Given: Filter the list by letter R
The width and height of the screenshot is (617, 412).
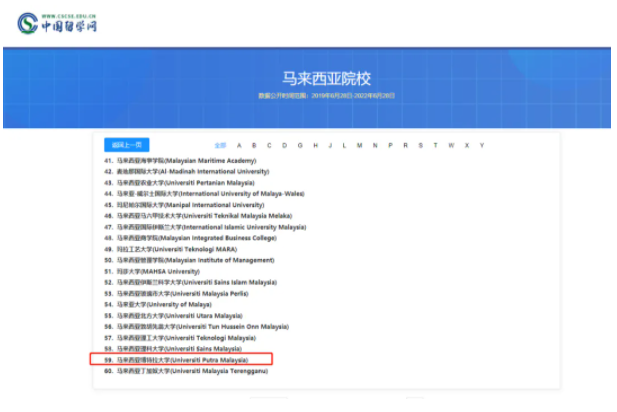Looking at the screenshot, I should [x=405, y=145].
